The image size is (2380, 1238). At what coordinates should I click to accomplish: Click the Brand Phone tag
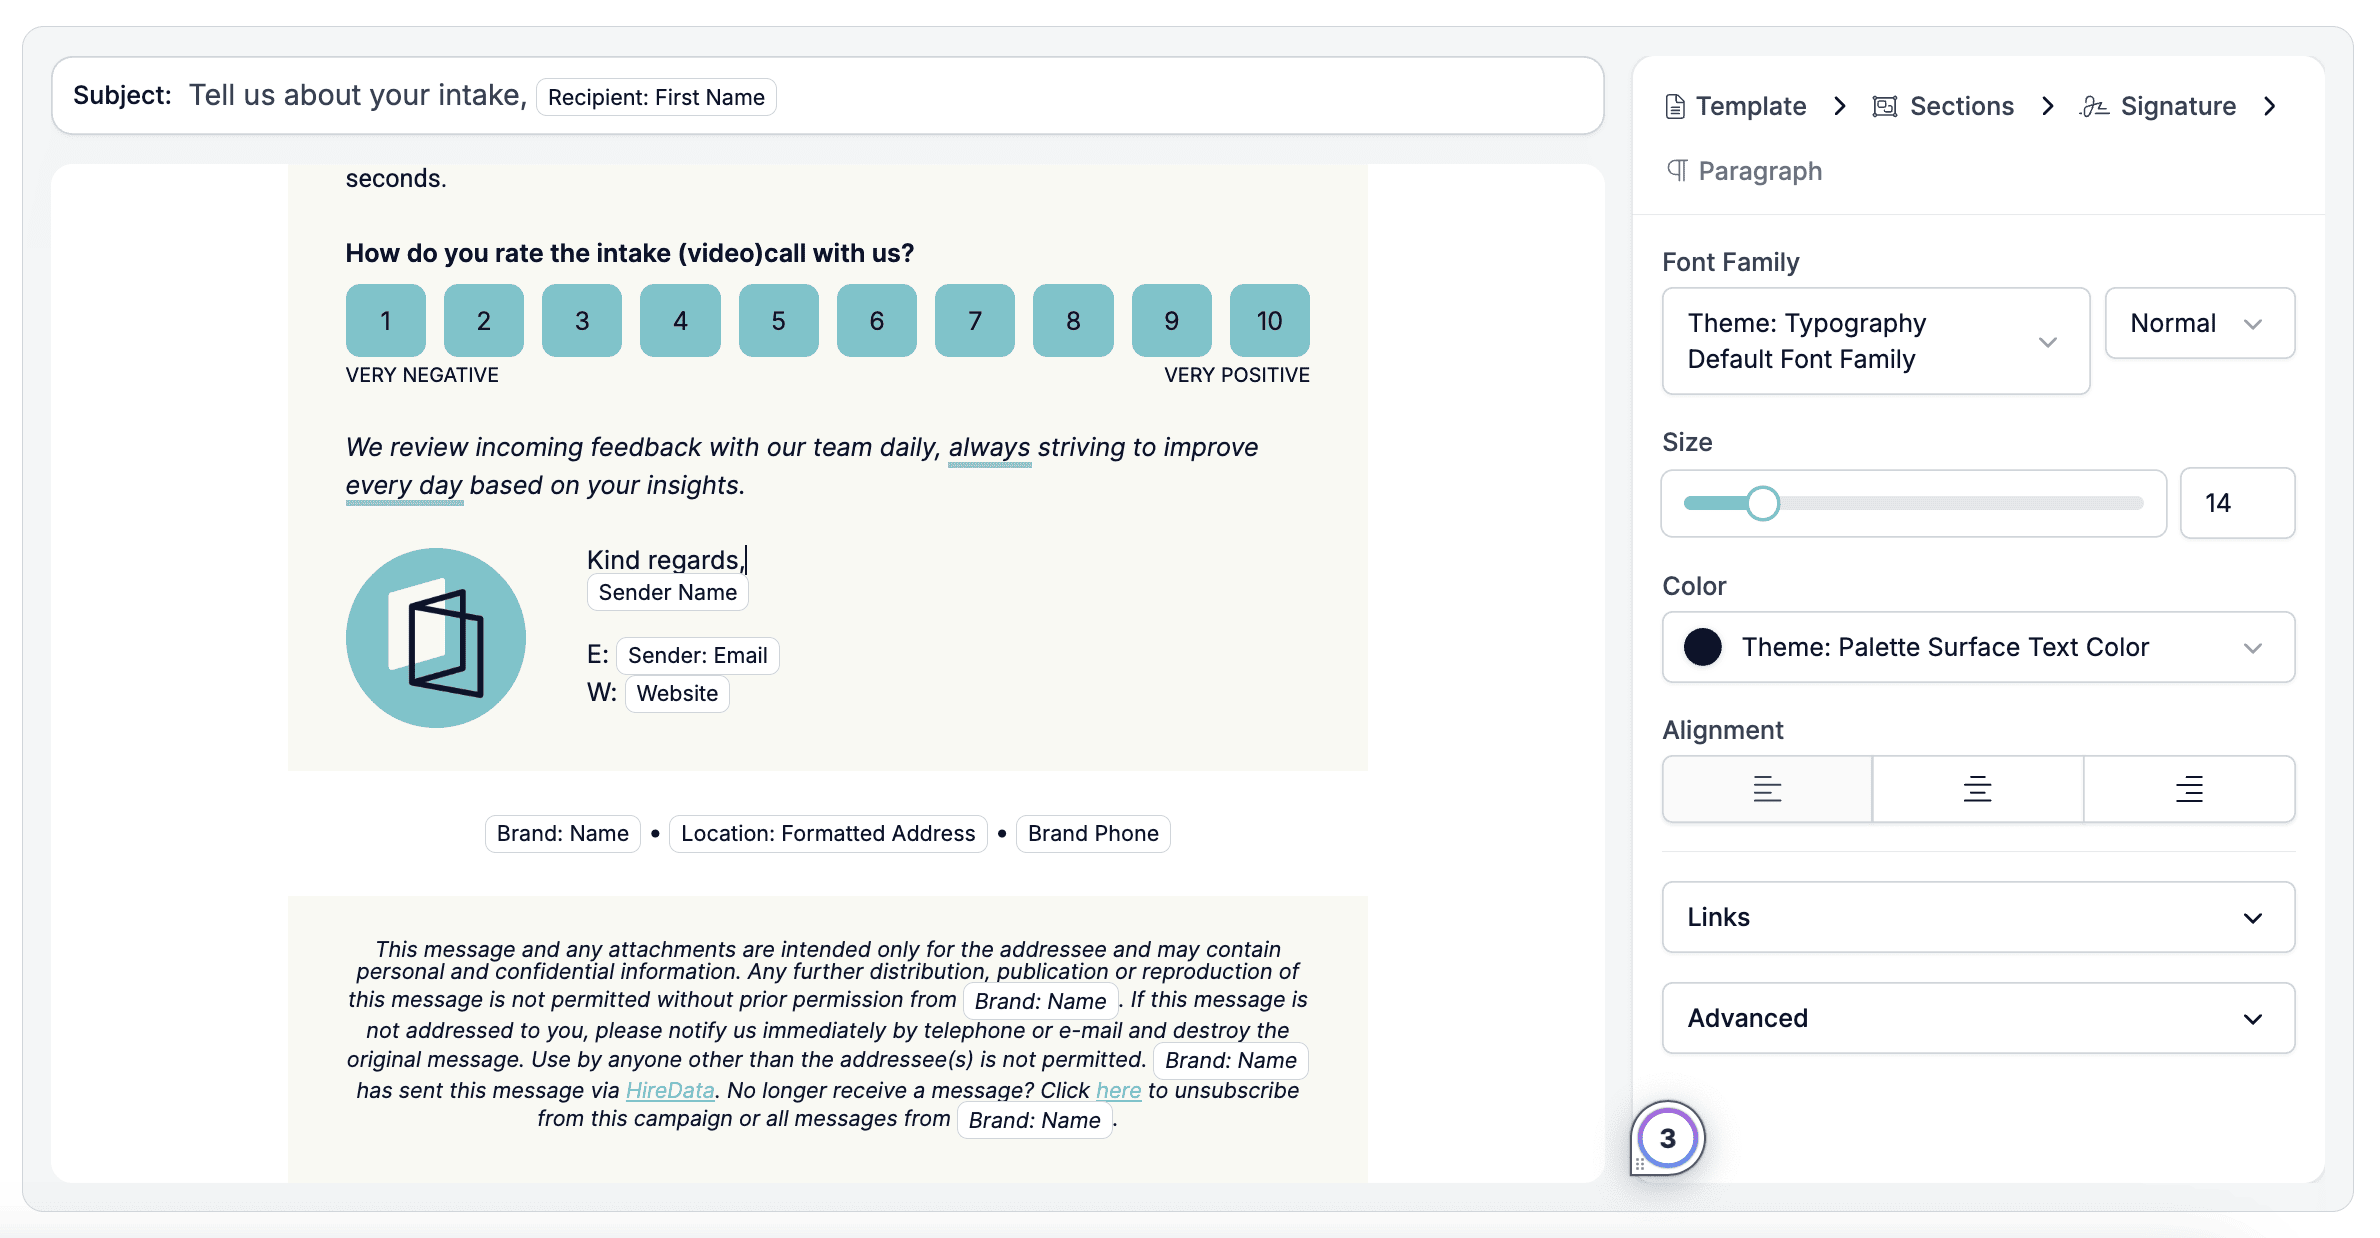pyautogui.click(x=1093, y=833)
